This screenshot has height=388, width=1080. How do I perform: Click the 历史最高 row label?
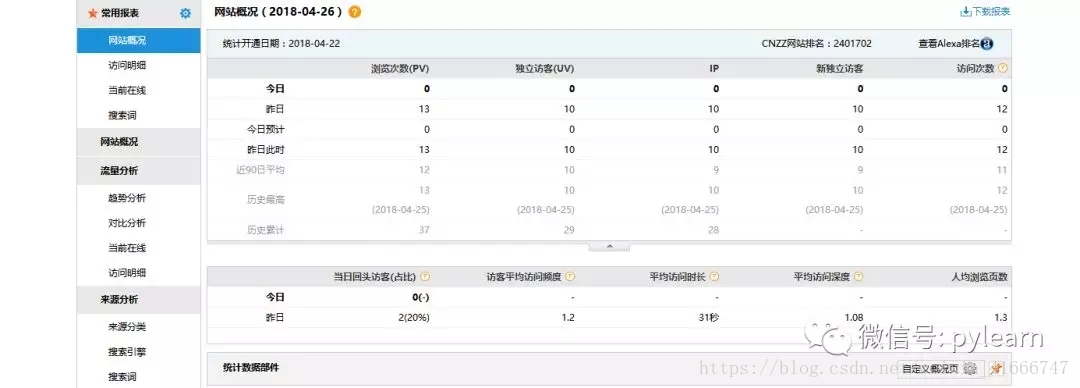(x=265, y=200)
